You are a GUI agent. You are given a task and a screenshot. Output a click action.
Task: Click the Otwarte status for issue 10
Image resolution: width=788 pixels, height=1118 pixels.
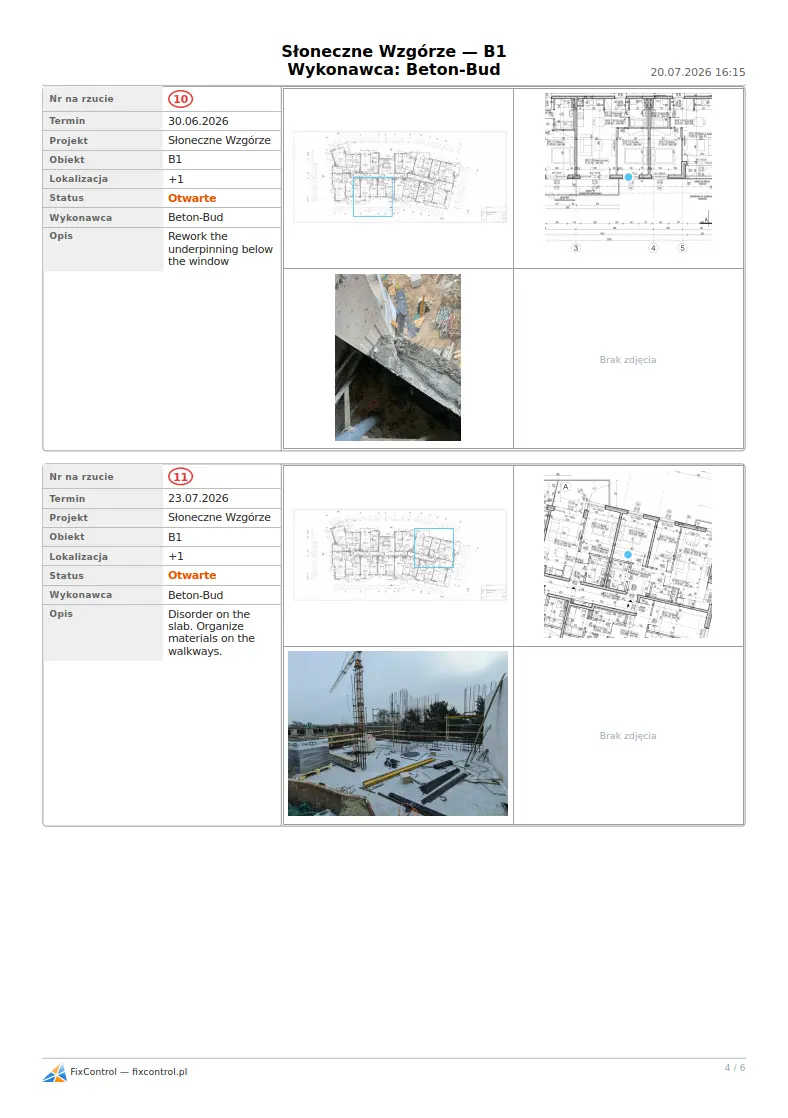192,198
